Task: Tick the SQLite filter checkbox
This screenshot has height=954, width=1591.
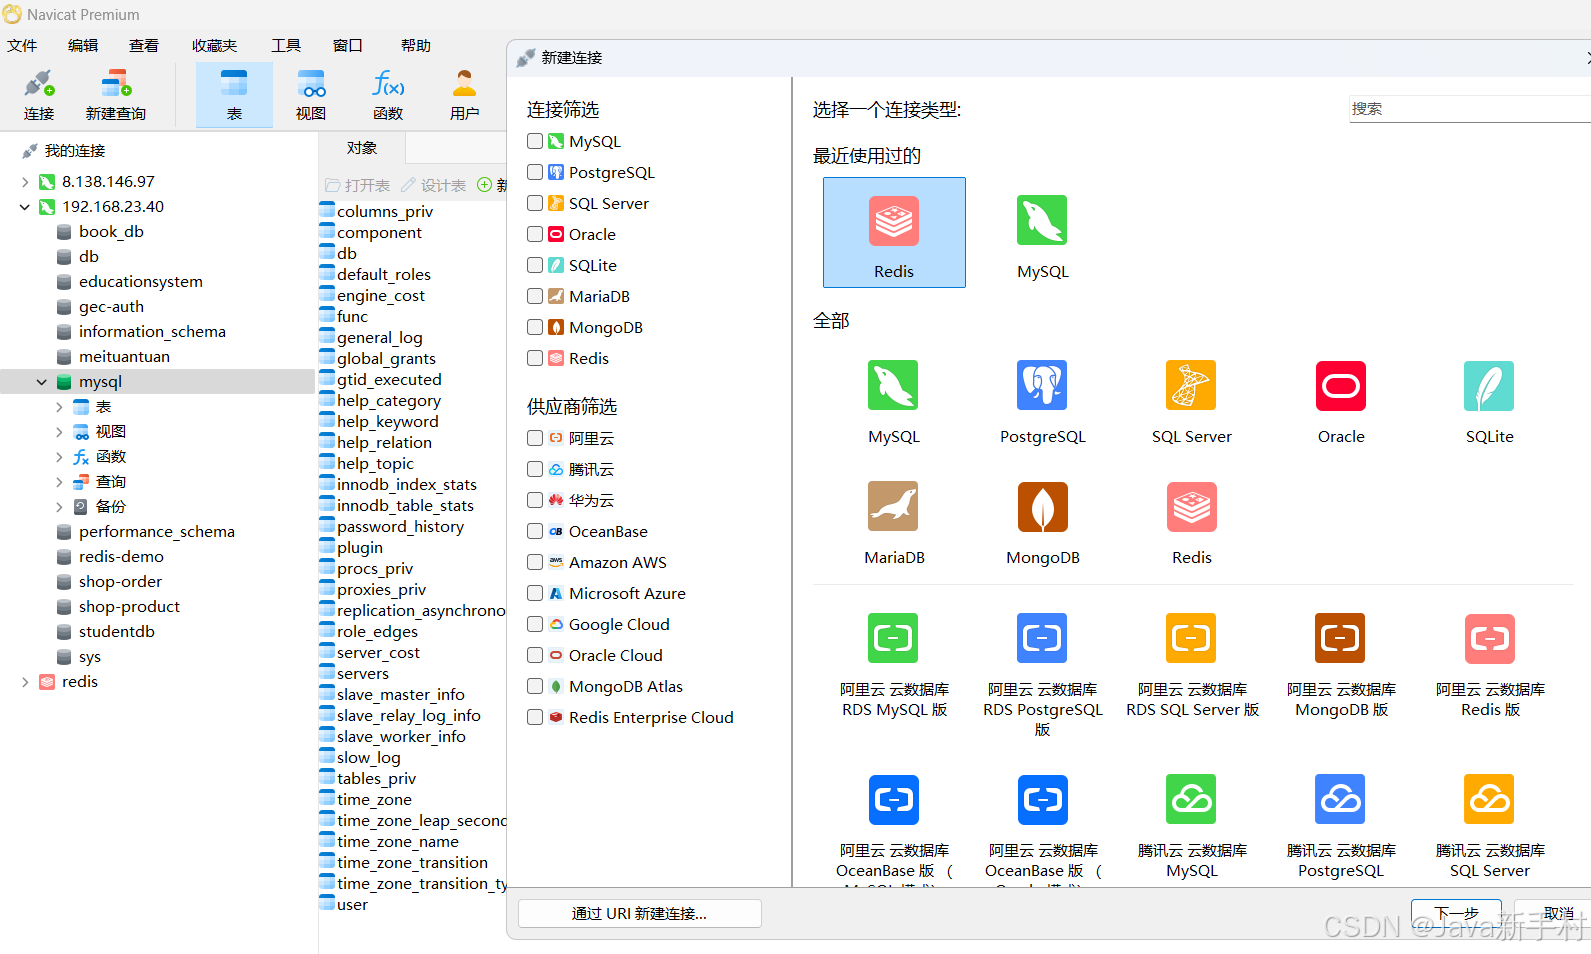Action: (x=535, y=265)
